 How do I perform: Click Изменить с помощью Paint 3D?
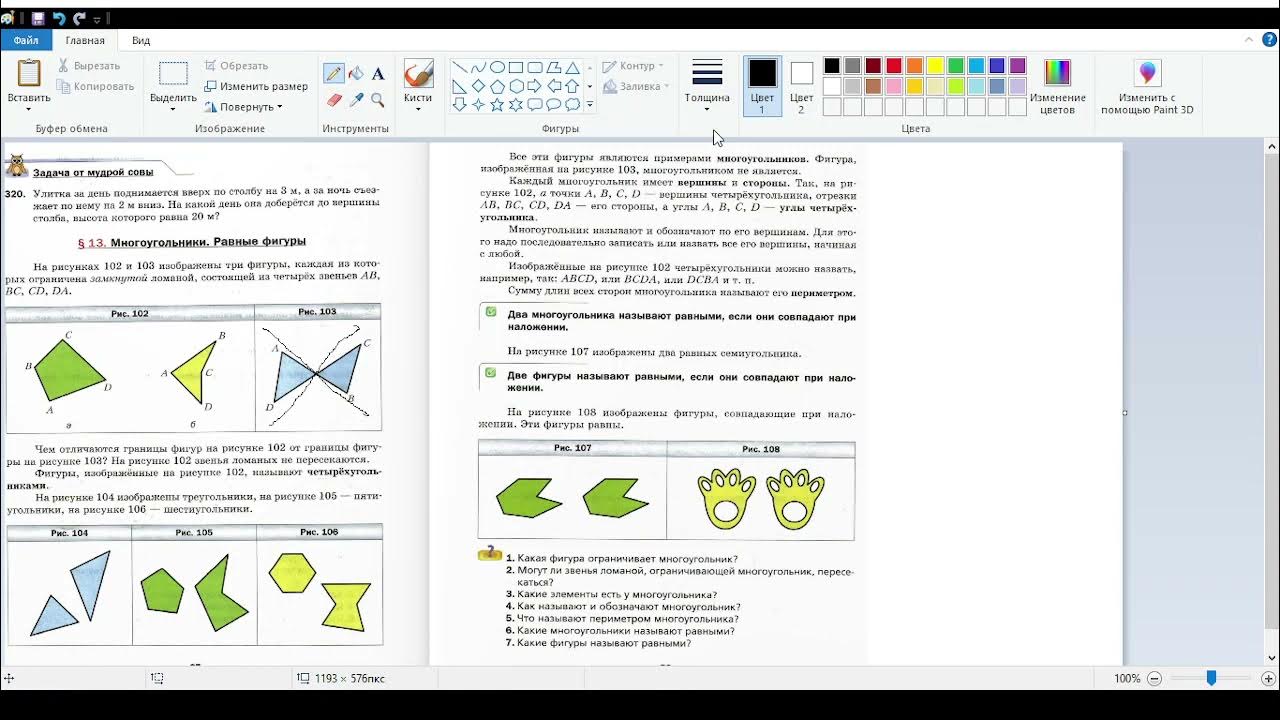(1147, 86)
